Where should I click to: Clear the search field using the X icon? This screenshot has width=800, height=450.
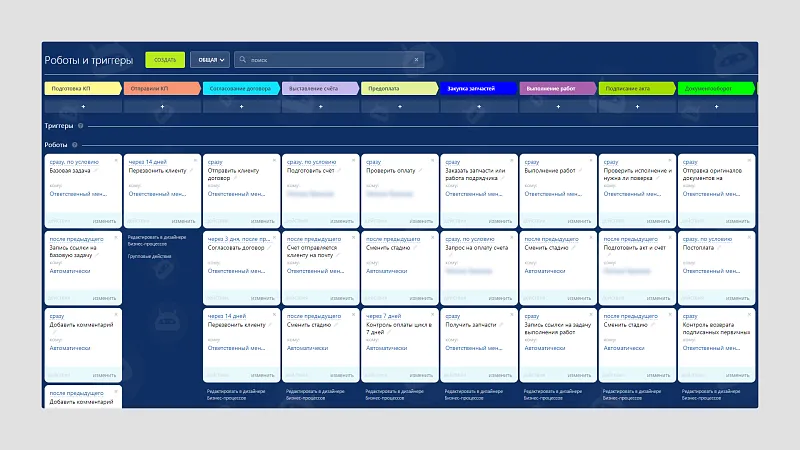coord(416,60)
